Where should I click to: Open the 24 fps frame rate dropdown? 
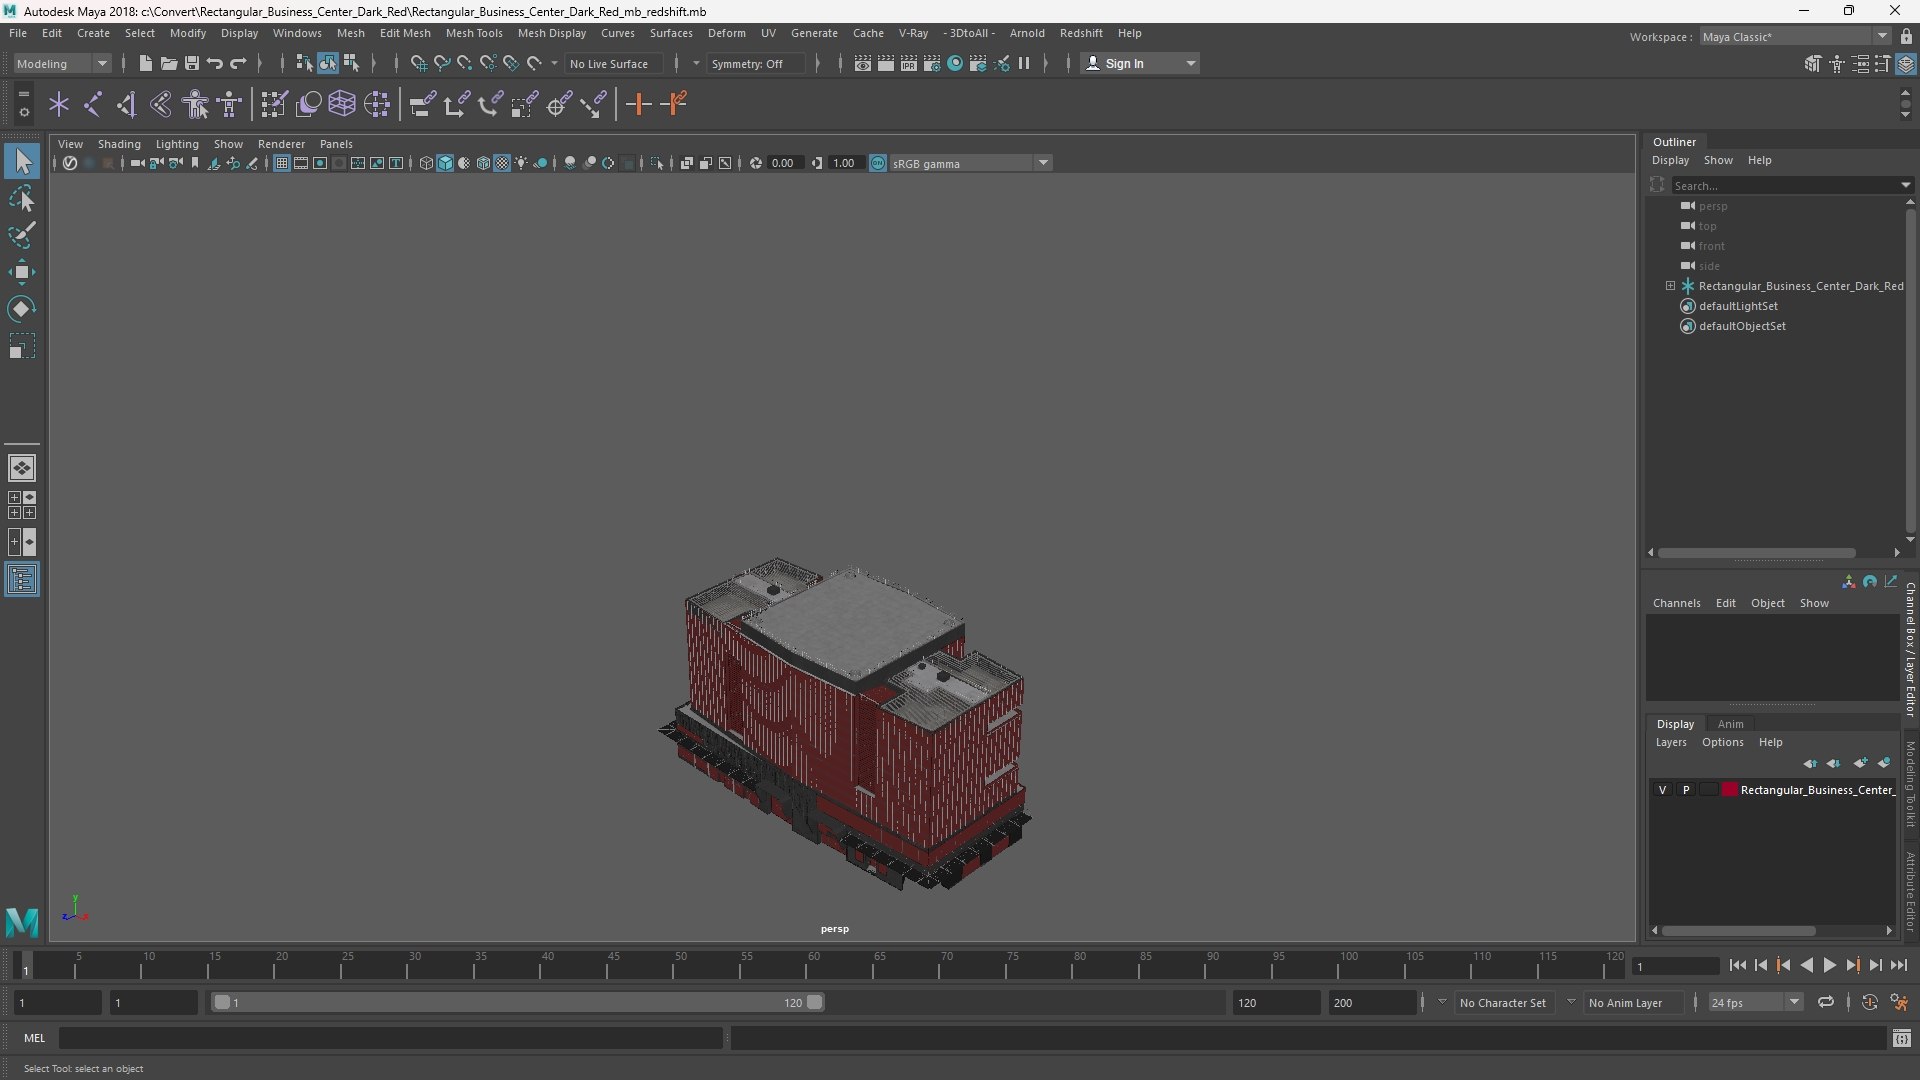click(1755, 1002)
